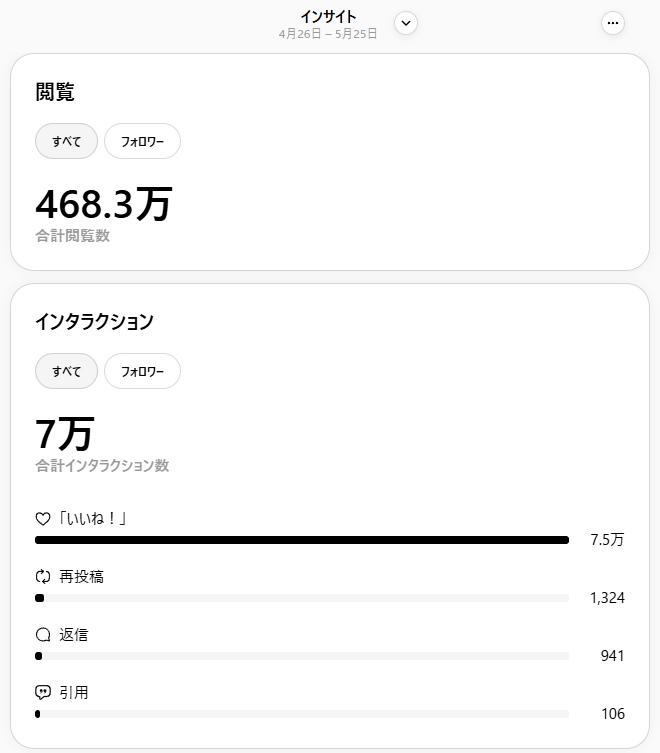Click the reply bubble icon beside 返信
The width and height of the screenshot is (660, 753).
tap(43, 635)
